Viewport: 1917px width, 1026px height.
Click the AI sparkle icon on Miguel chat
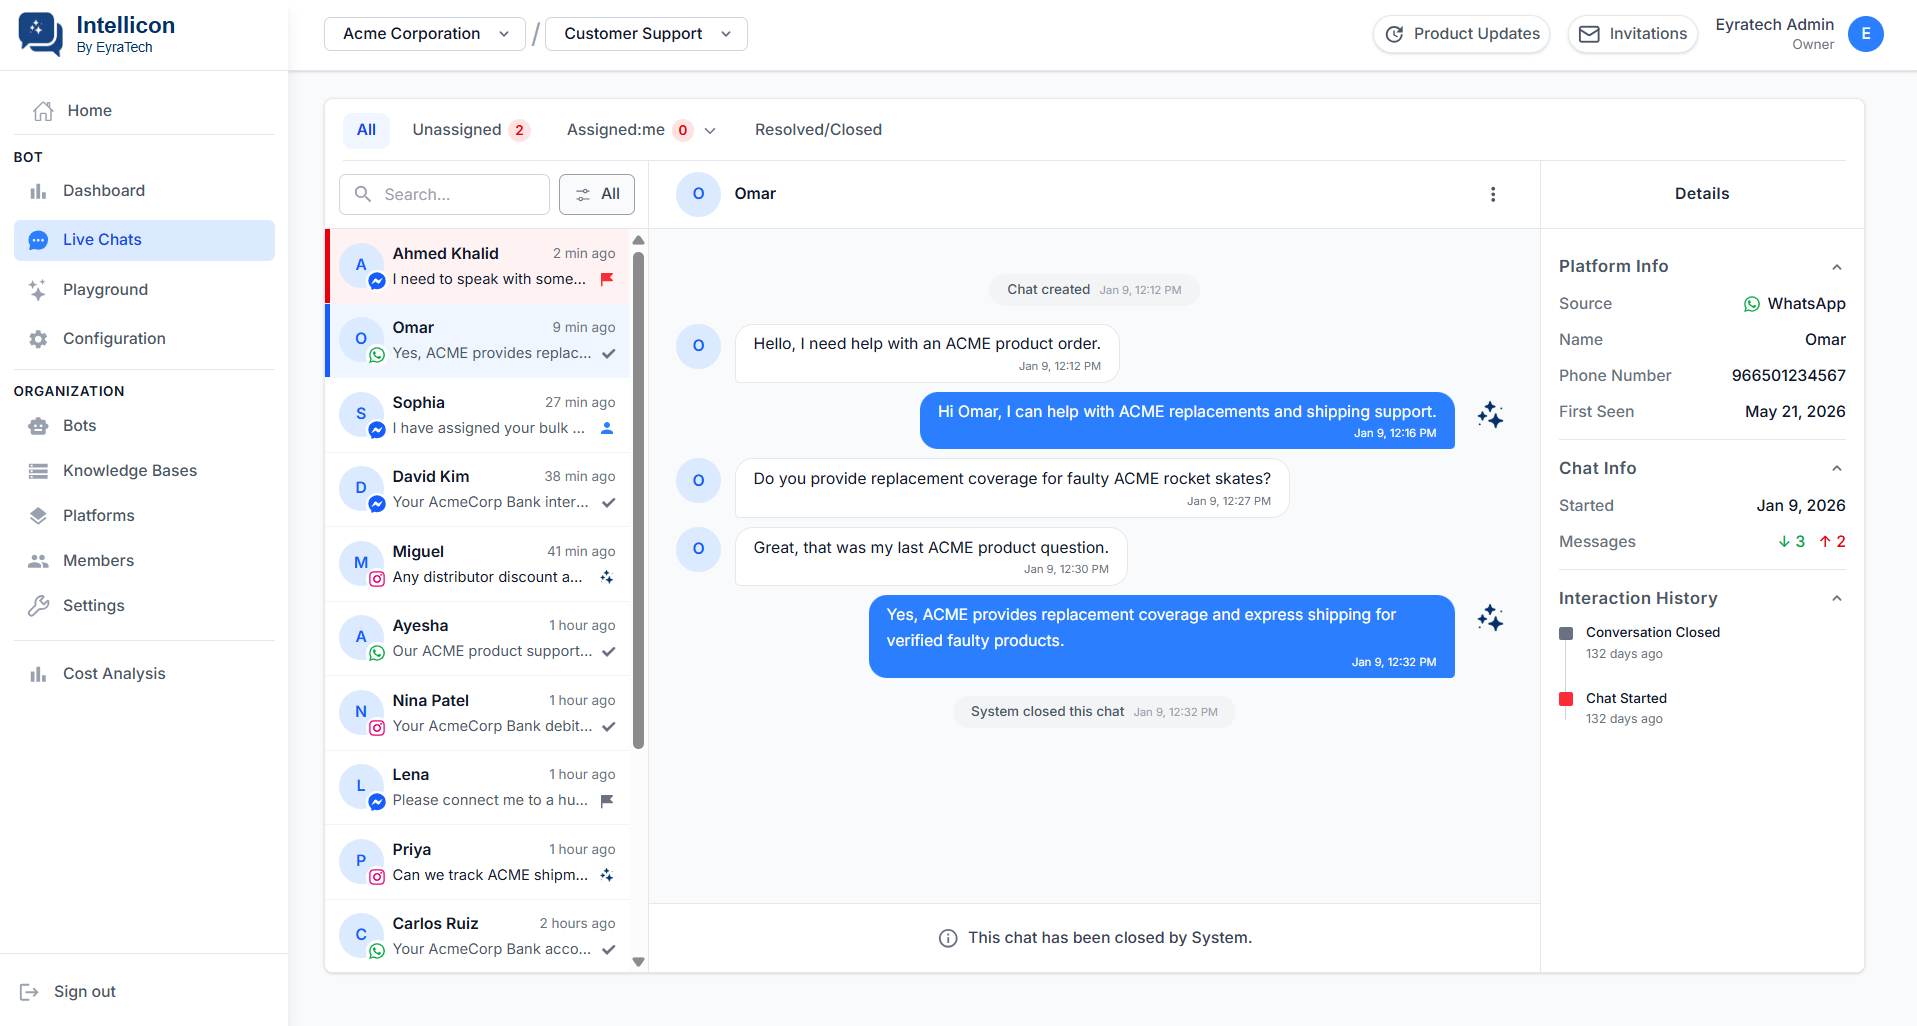[x=607, y=577]
